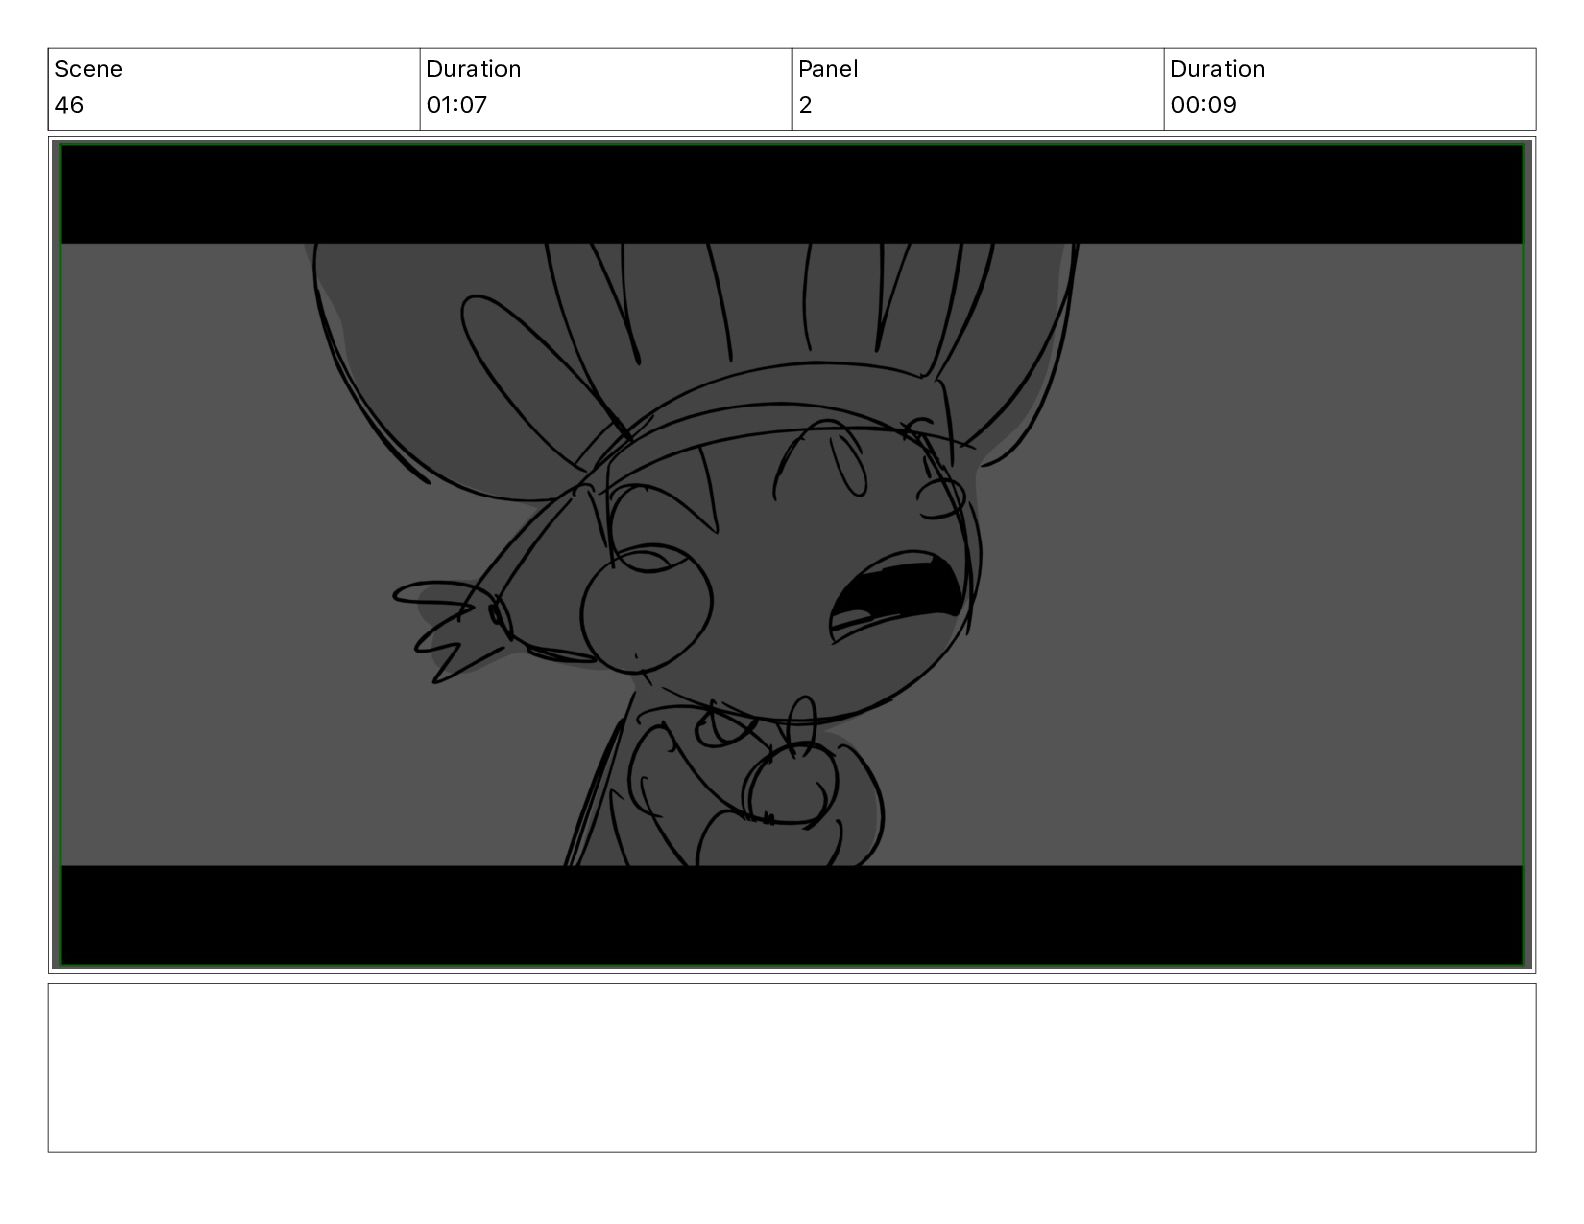Image resolution: width=1584 pixels, height=1224 pixels.
Task: Click the panel Duration label
Action: click(x=1217, y=69)
